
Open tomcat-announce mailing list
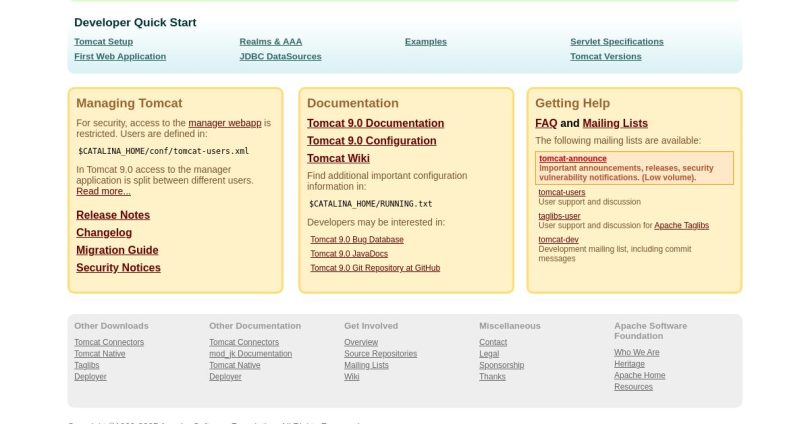pos(573,159)
